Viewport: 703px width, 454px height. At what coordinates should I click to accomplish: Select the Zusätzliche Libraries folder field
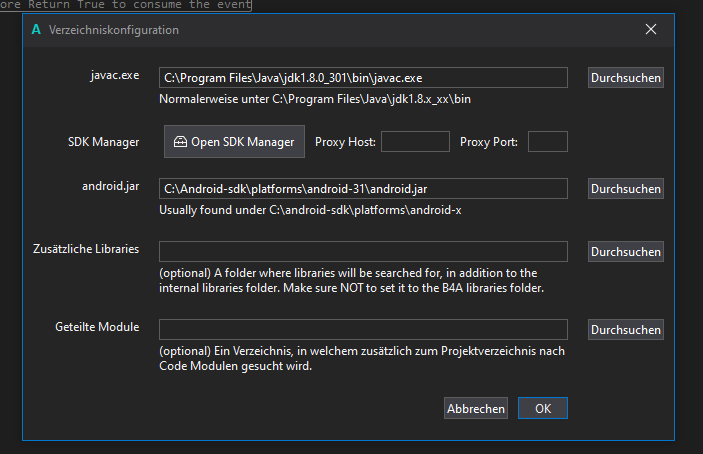point(363,251)
